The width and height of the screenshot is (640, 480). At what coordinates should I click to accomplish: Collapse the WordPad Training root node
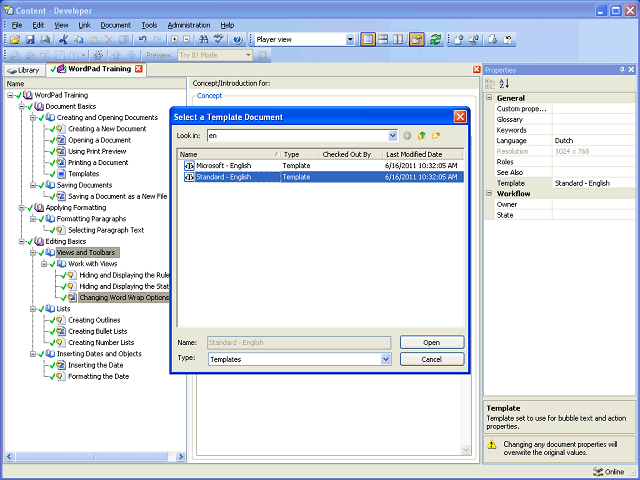click(10, 95)
